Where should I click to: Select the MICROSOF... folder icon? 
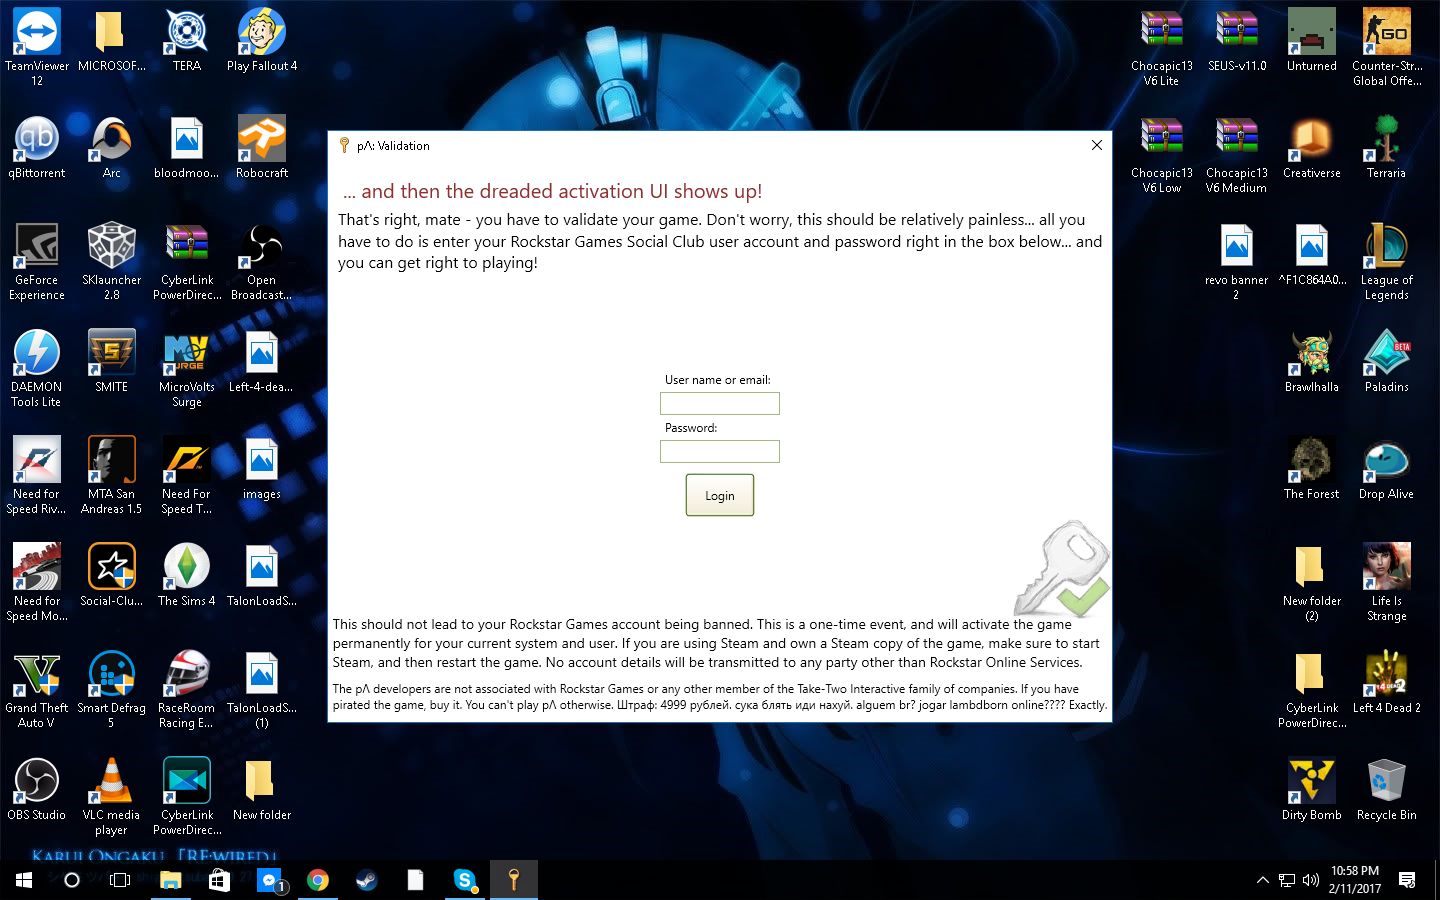(112, 41)
